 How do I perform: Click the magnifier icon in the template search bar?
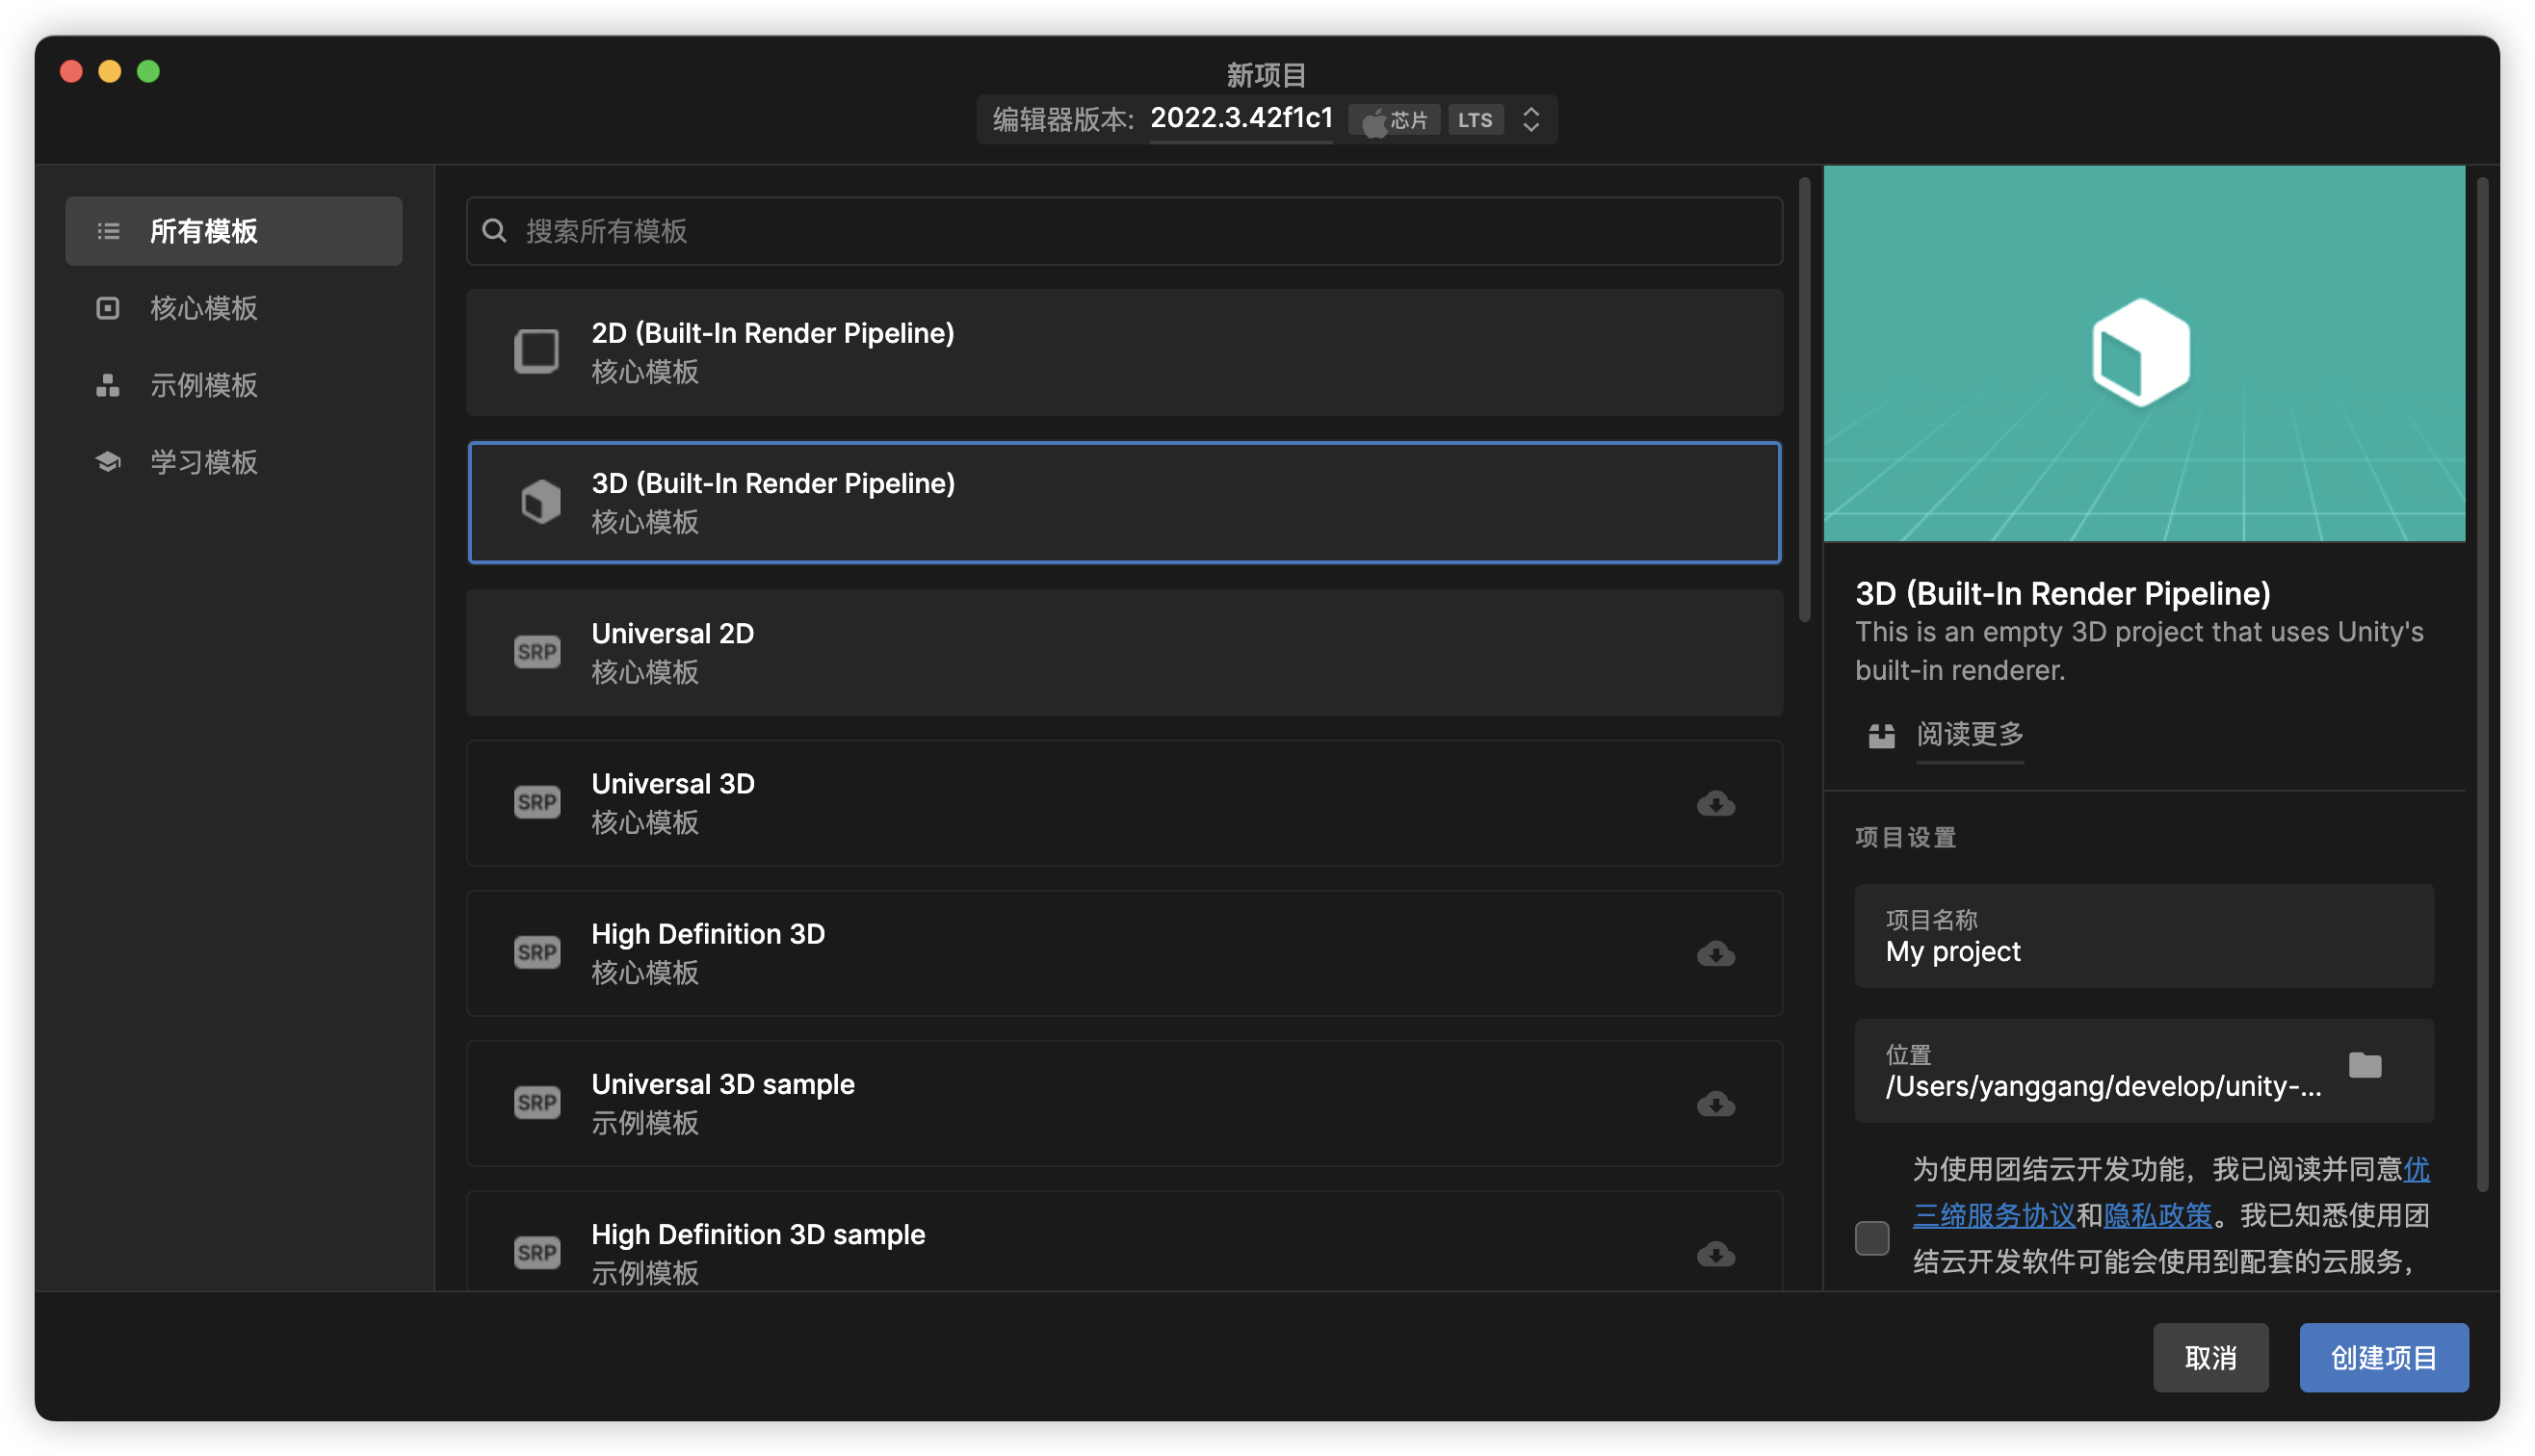(494, 231)
